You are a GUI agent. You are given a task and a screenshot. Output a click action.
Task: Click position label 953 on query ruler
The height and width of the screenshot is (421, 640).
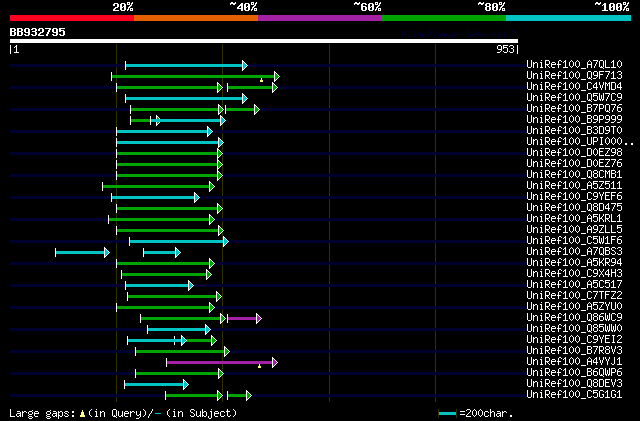(505, 49)
